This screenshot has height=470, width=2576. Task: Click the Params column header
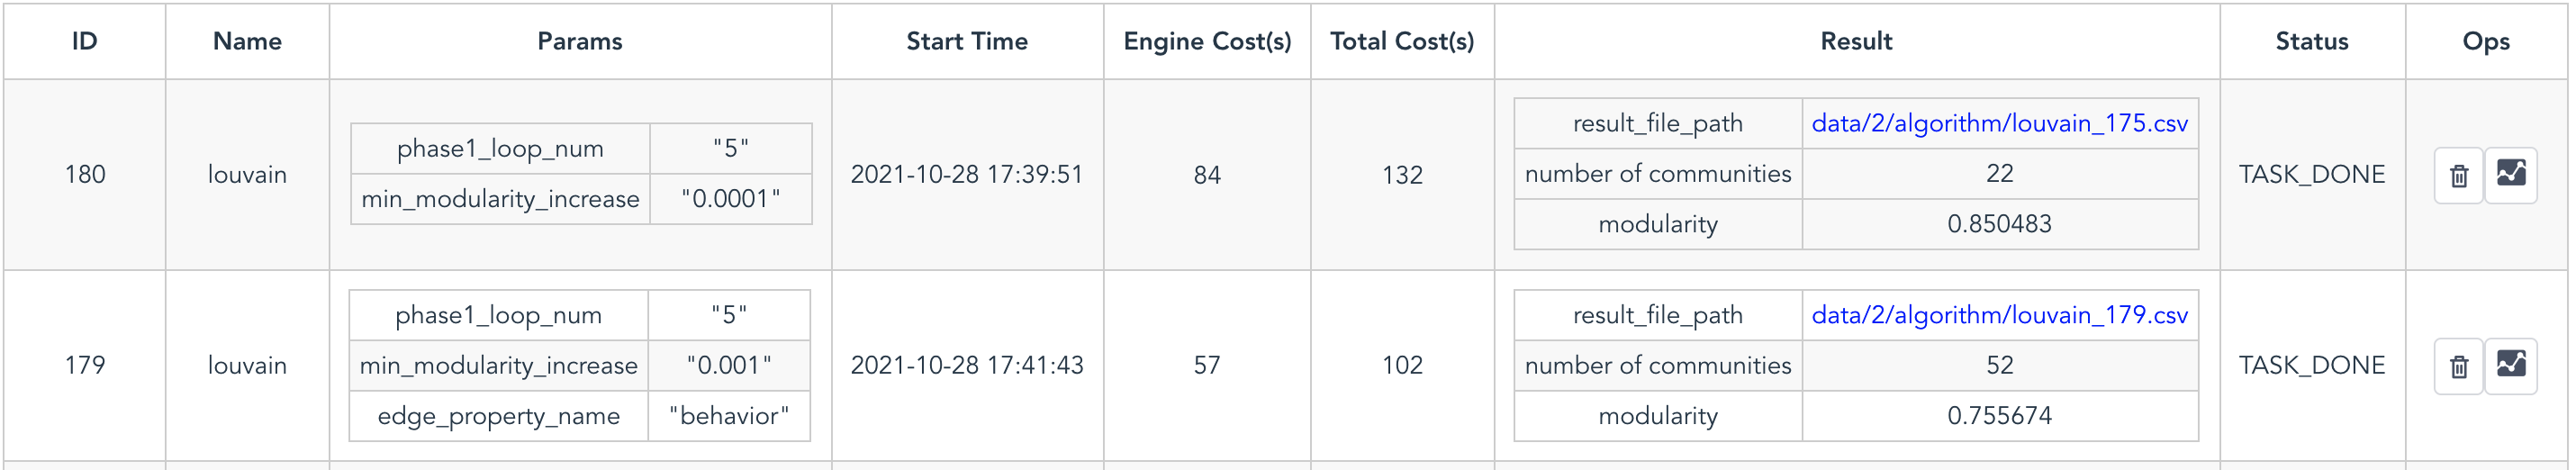pos(580,41)
